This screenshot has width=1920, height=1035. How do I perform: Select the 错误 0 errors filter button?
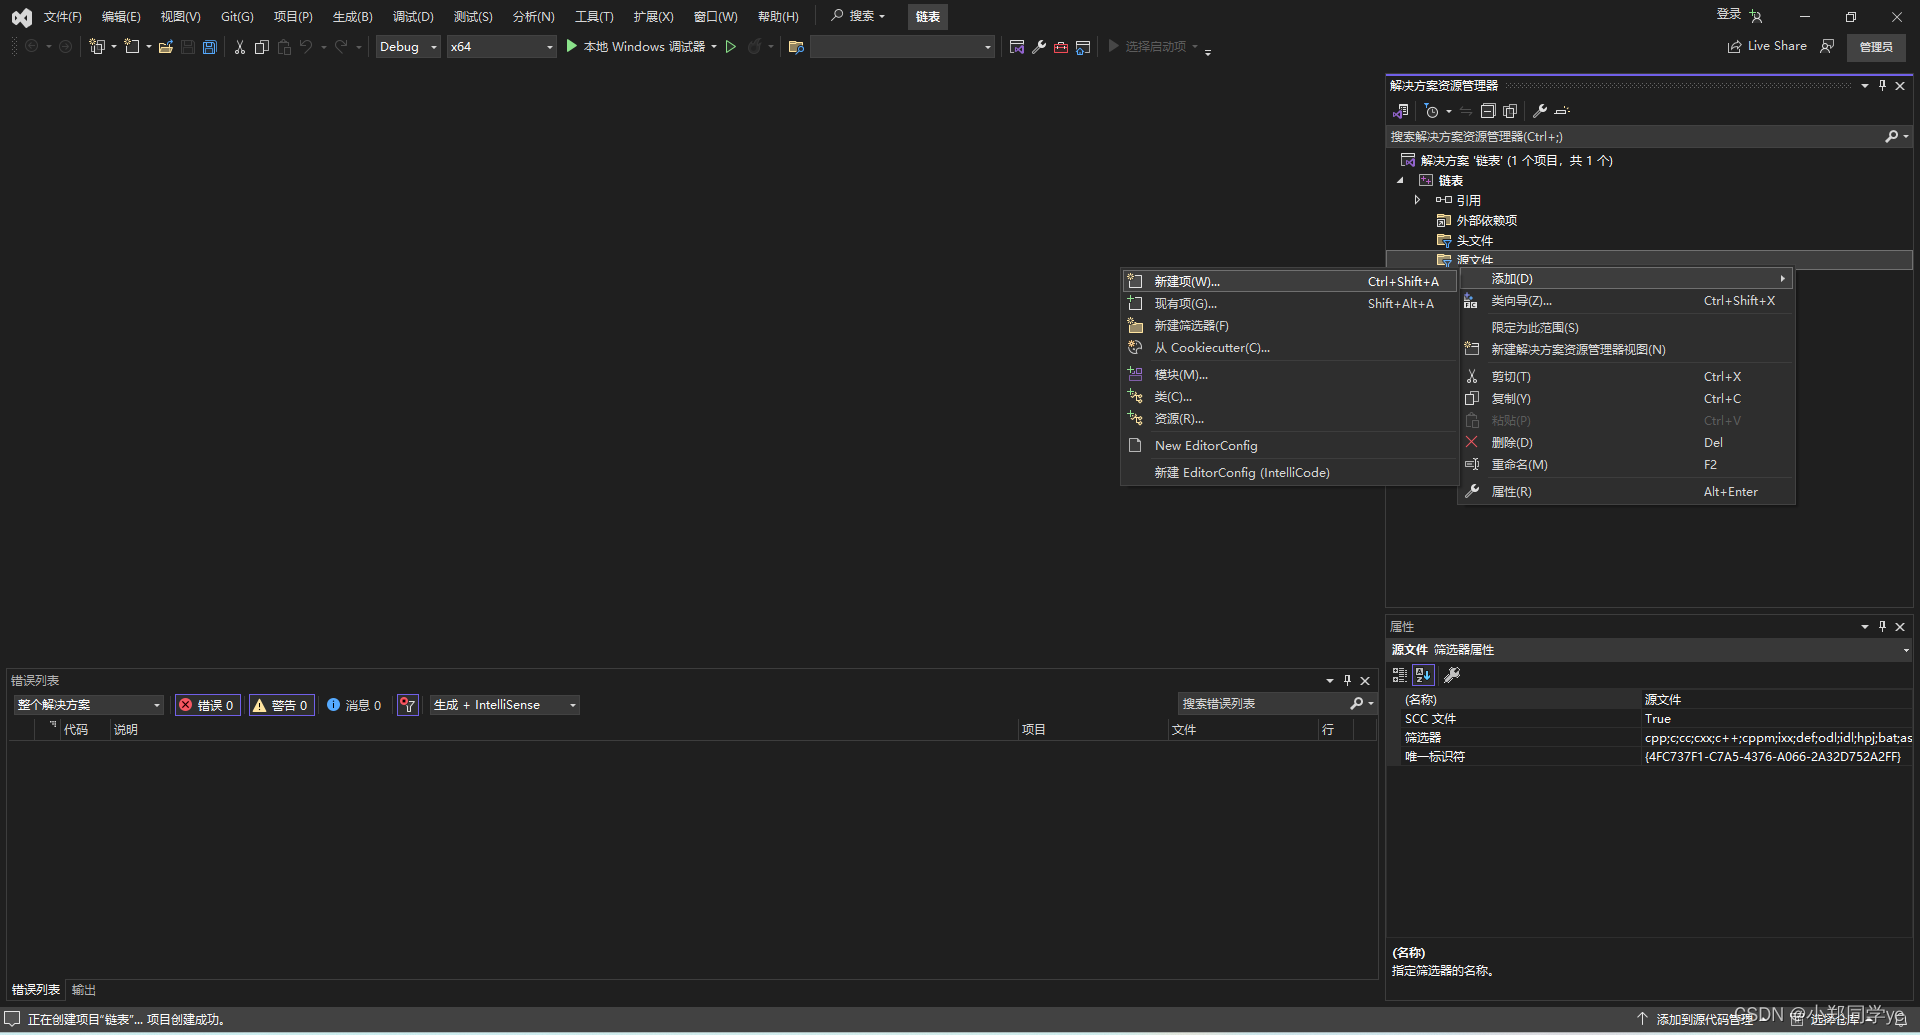[207, 704]
